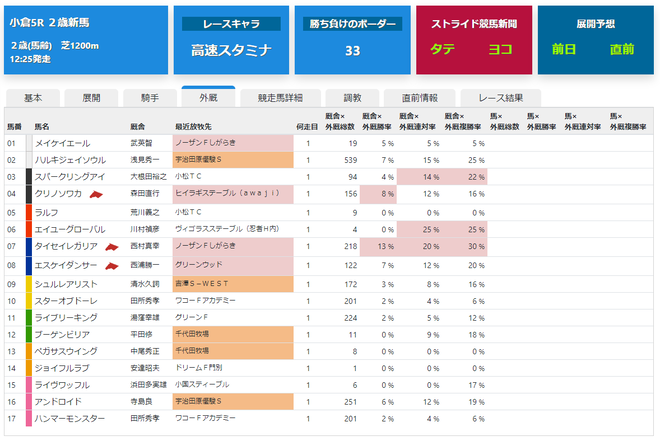
Task: Click the red horse icon beside クリノソウカ
Action: [x=96, y=194]
